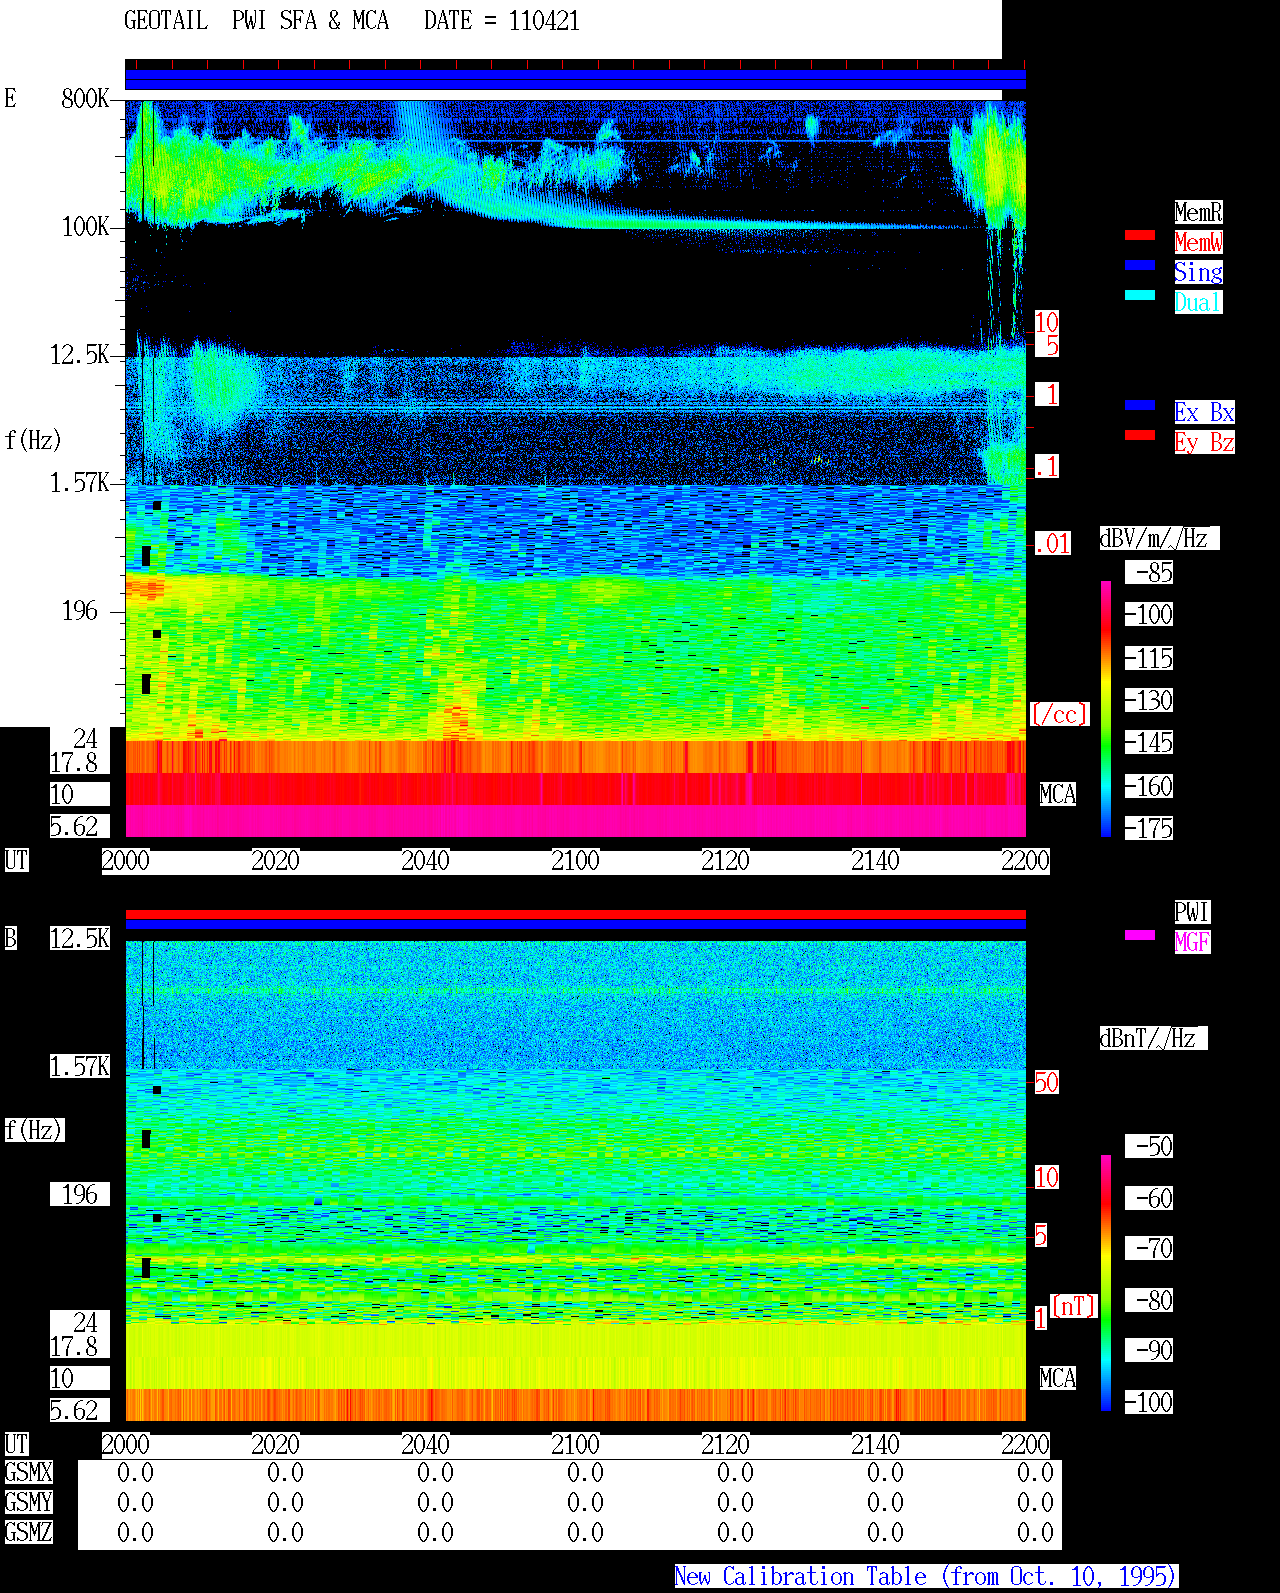Click the -85 color scale value
The image size is (1280, 1593).
pyautogui.click(x=1150, y=572)
